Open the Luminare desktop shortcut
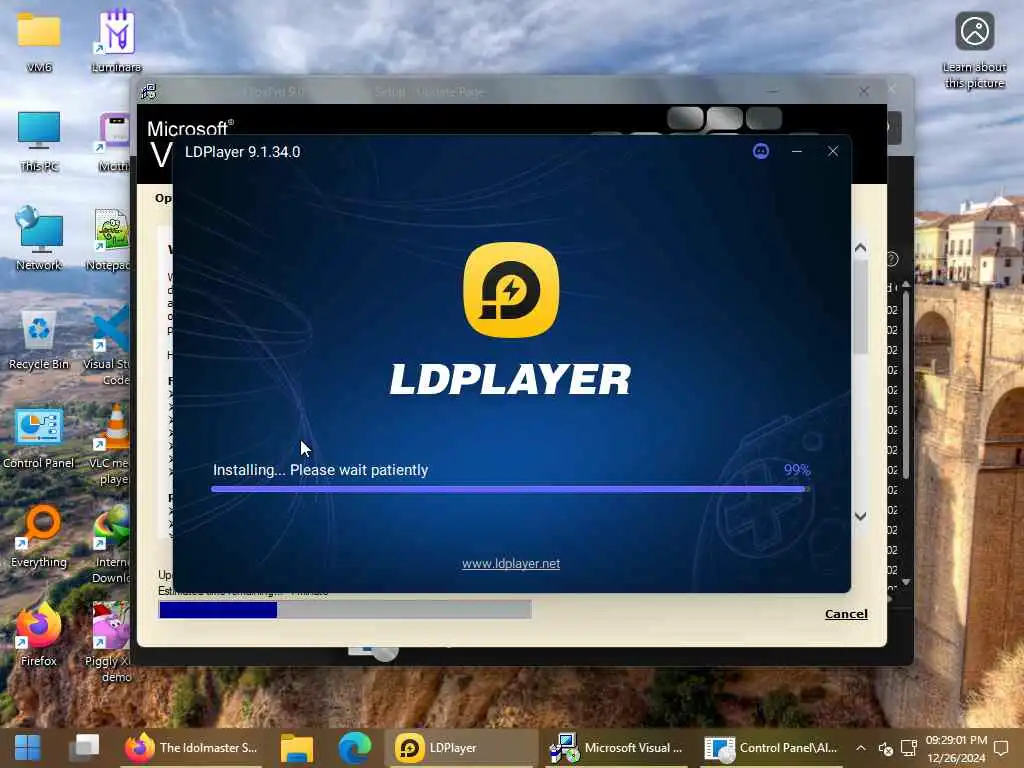The height and width of the screenshot is (768, 1024). tap(116, 40)
